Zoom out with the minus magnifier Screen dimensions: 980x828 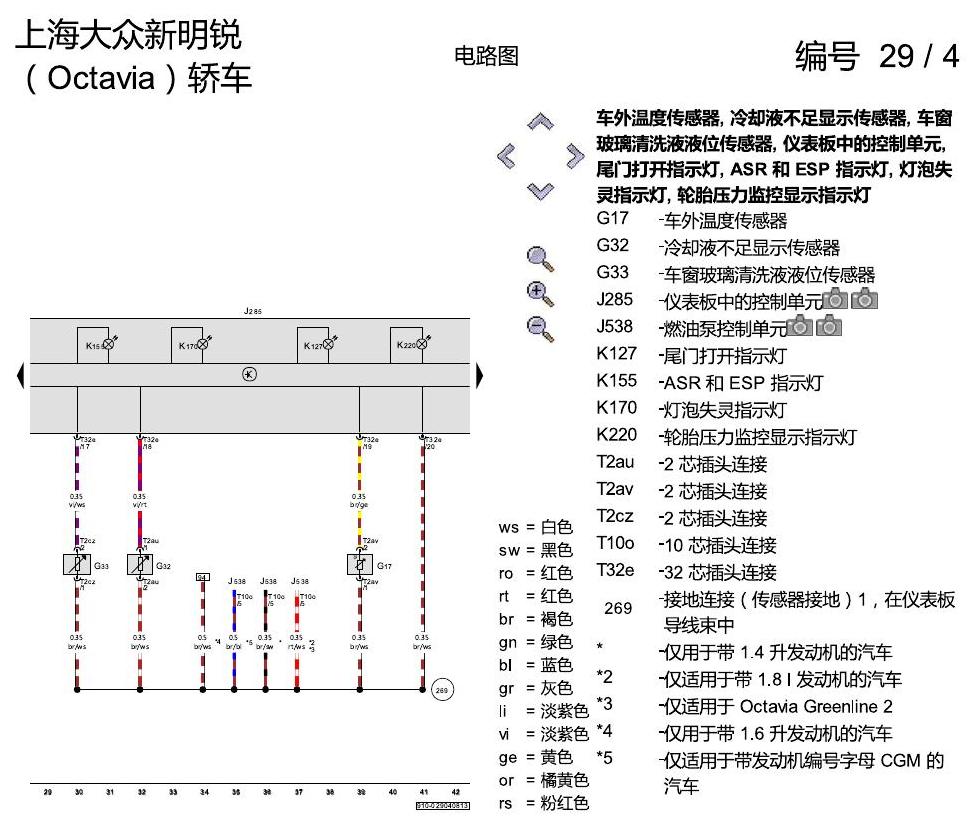click(x=540, y=329)
